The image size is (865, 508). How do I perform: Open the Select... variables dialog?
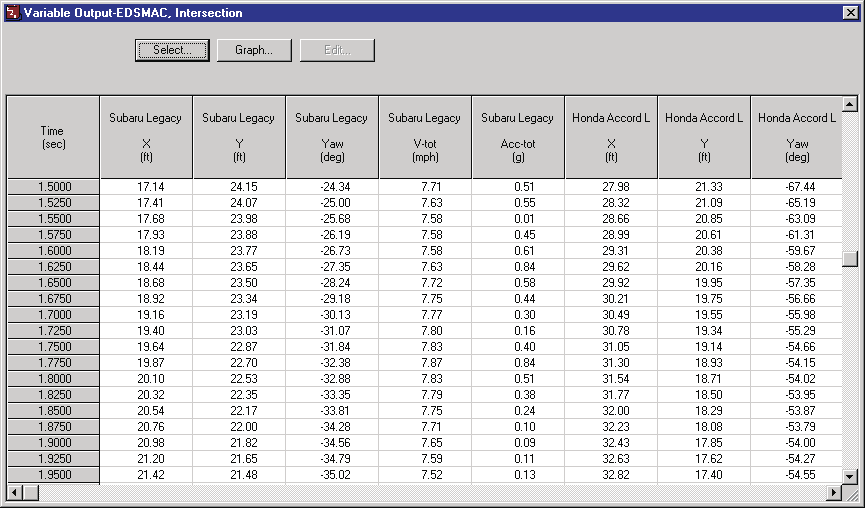pyautogui.click(x=172, y=50)
